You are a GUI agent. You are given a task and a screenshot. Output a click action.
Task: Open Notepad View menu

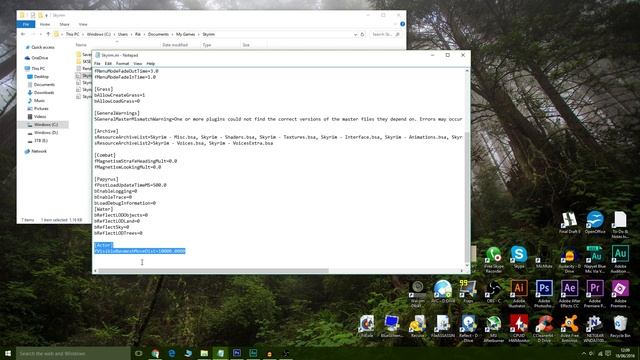click(138, 64)
